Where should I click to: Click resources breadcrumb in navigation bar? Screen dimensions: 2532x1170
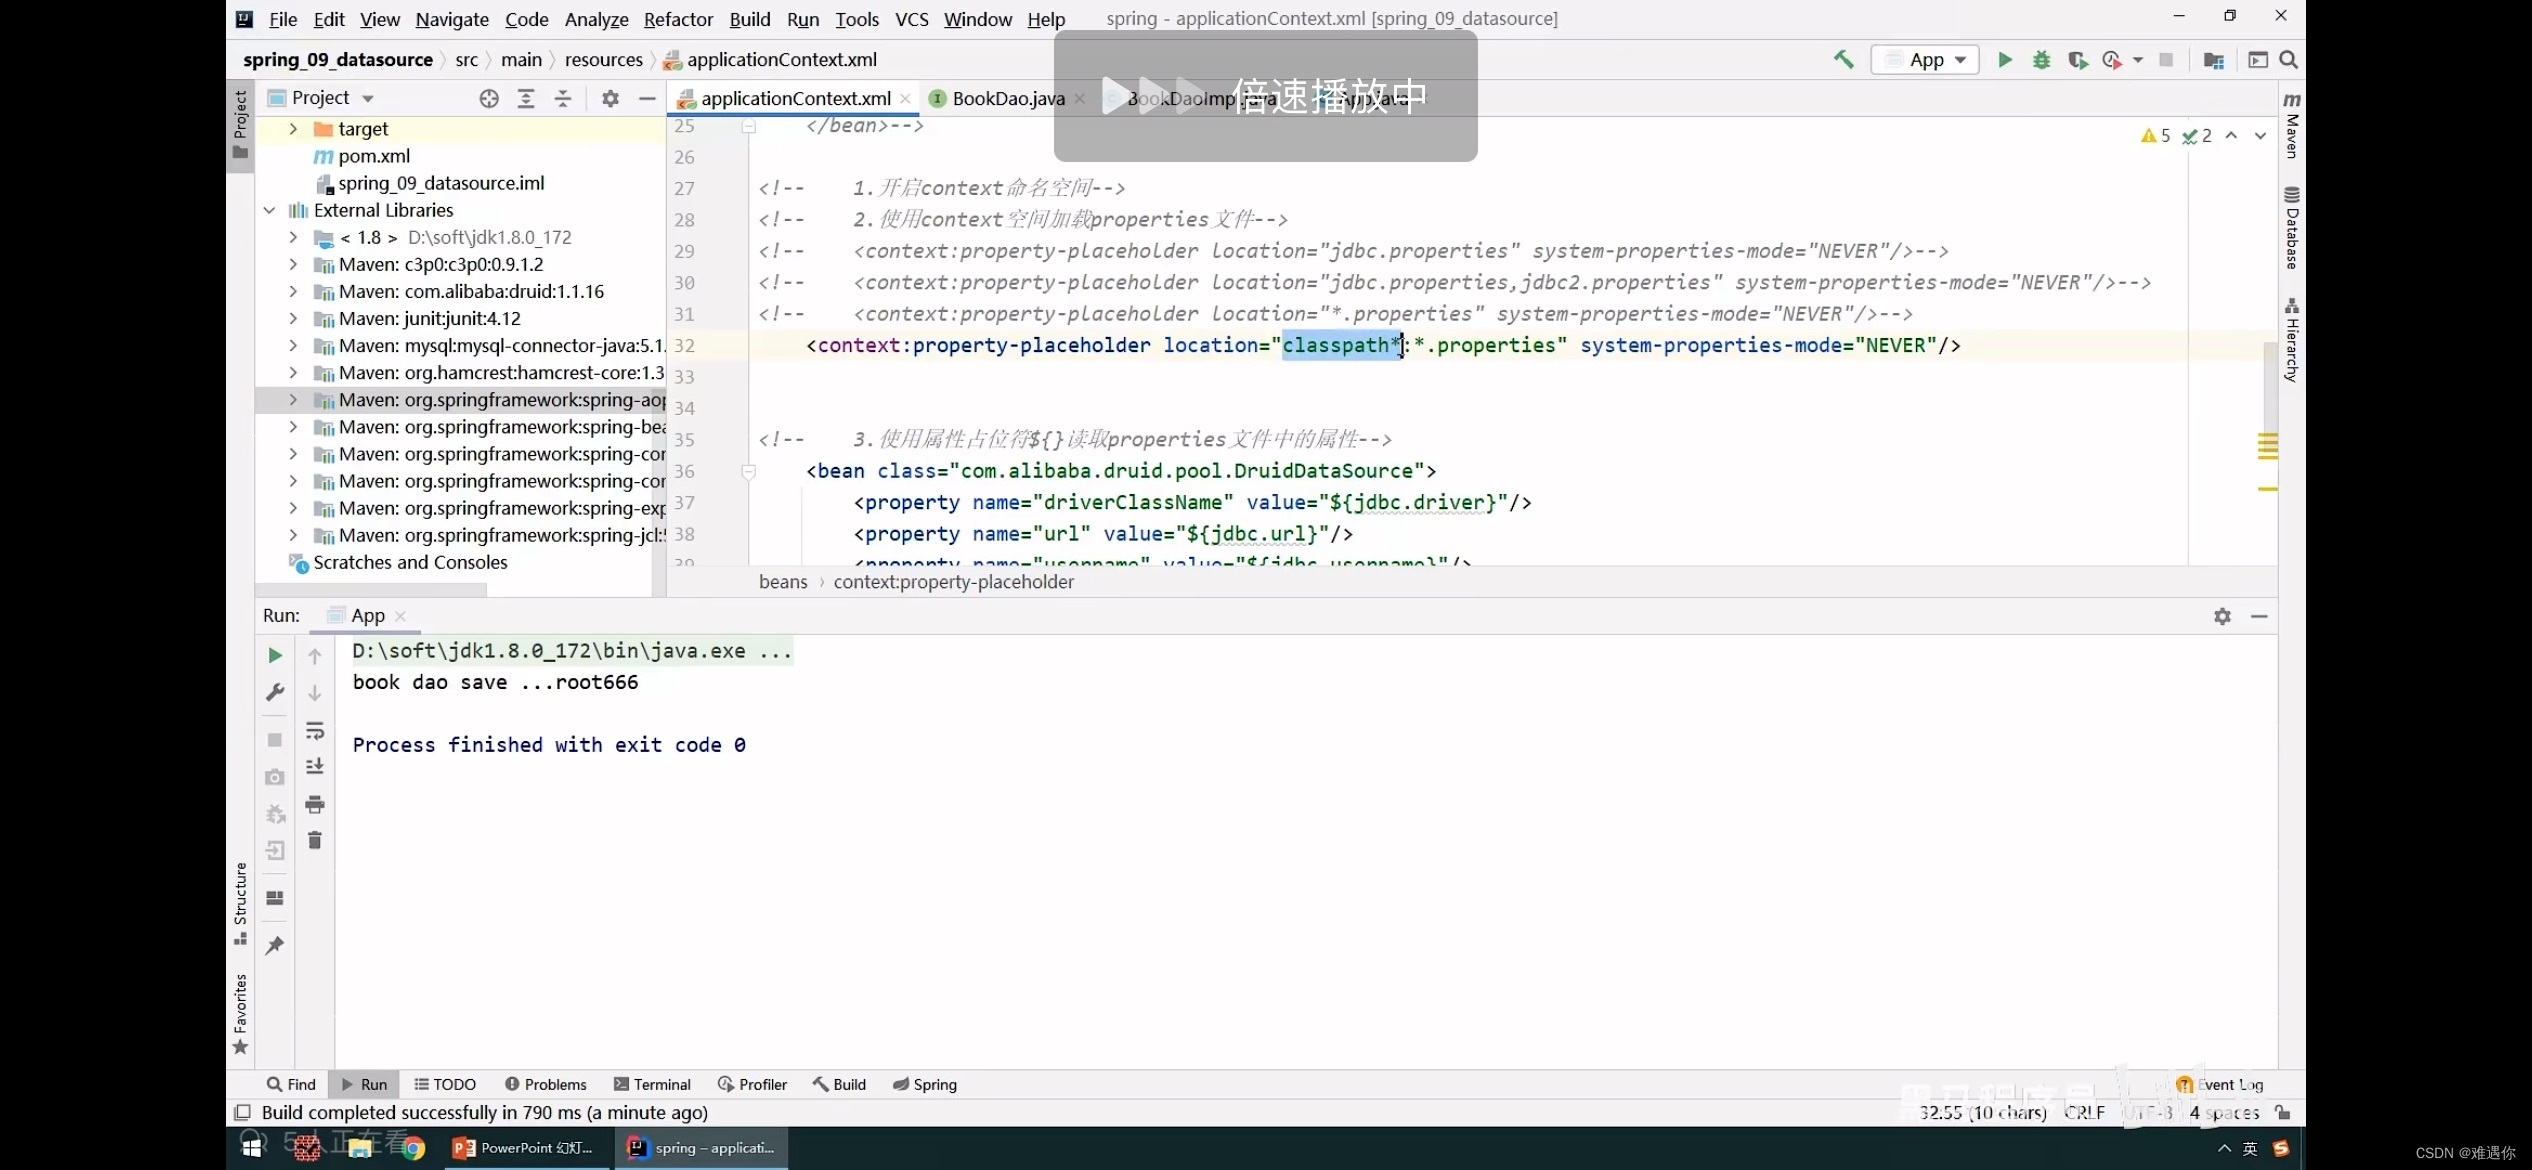(x=603, y=60)
